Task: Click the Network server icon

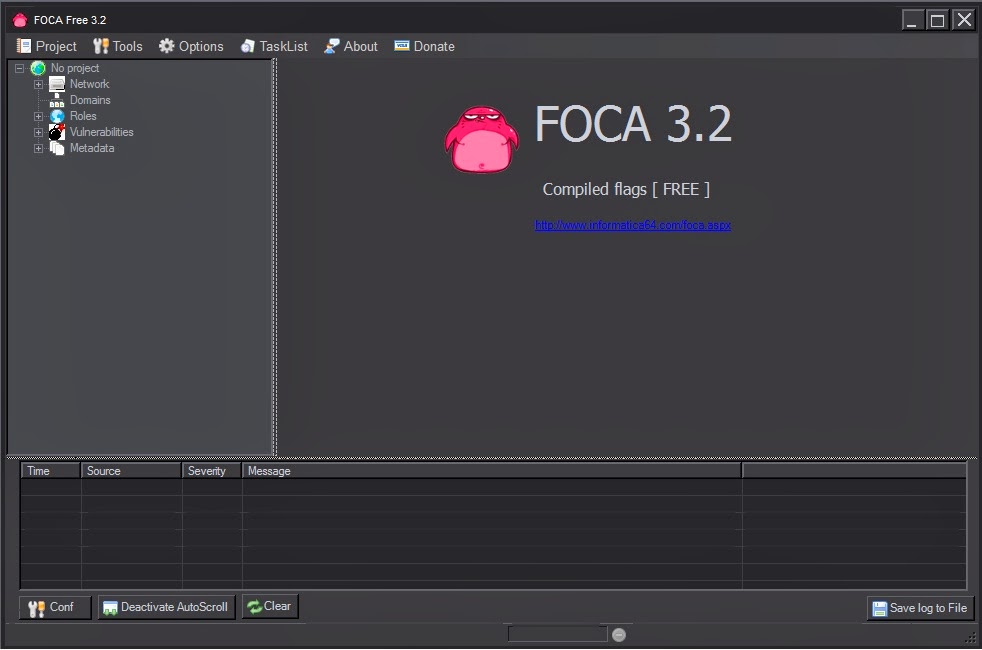Action: click(x=57, y=84)
